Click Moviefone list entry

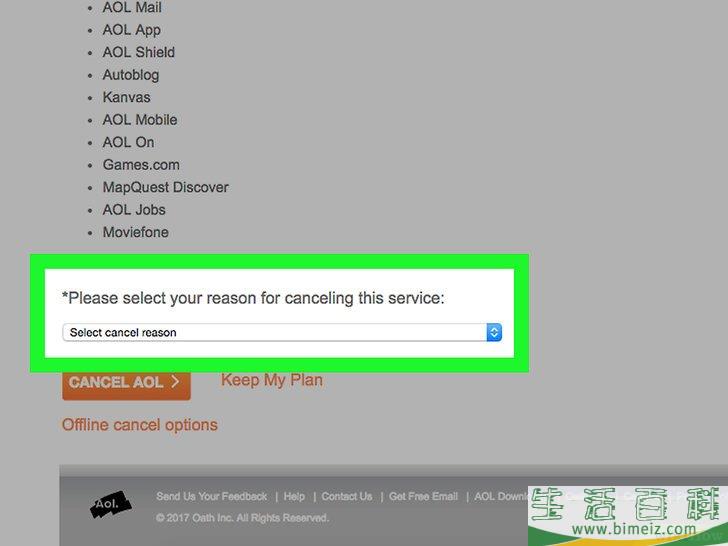click(136, 232)
